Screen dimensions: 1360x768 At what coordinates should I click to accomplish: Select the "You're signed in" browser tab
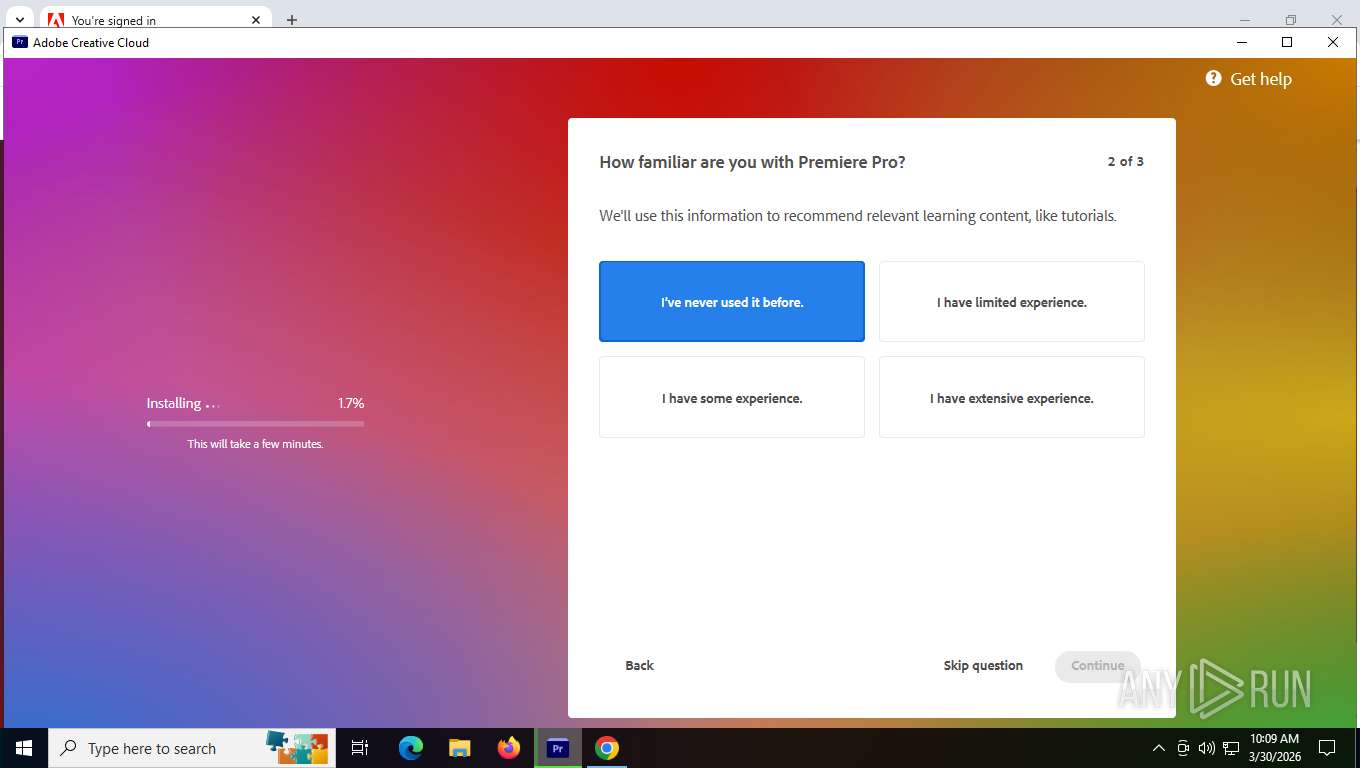[x=155, y=19]
